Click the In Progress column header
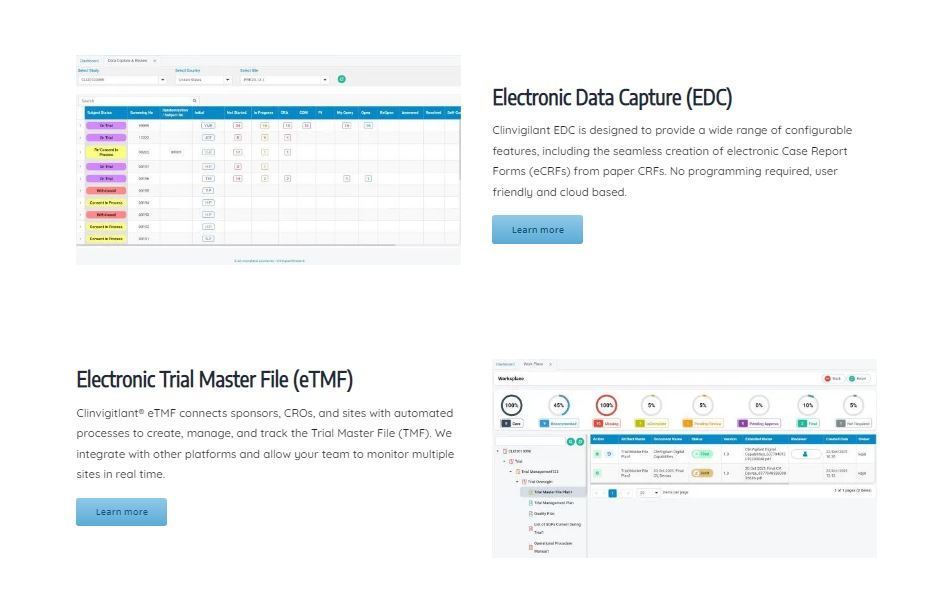The height and width of the screenshot is (614, 936). [264, 113]
